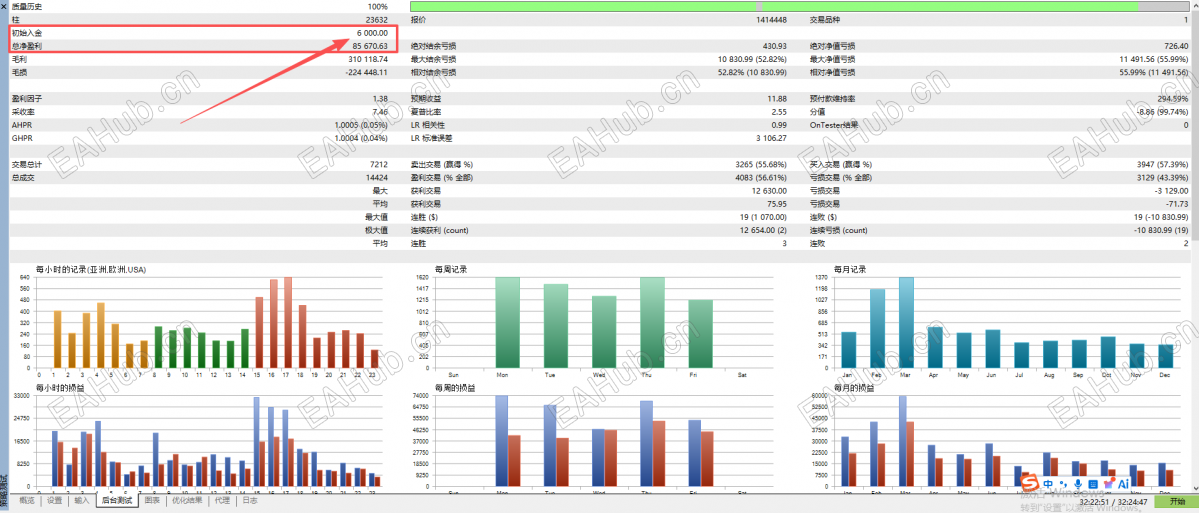Viewport: 1199px width, 513px height.
Task: Click the 质量历史 value 100%
Action: (x=379, y=6)
